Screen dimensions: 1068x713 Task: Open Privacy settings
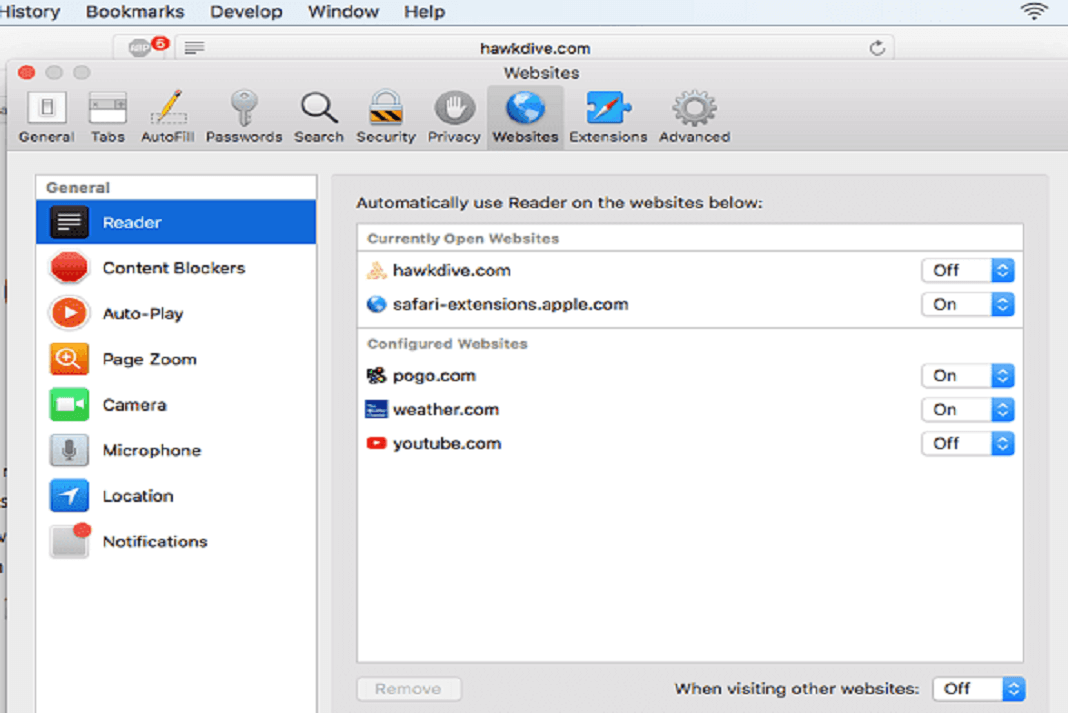[x=453, y=115]
